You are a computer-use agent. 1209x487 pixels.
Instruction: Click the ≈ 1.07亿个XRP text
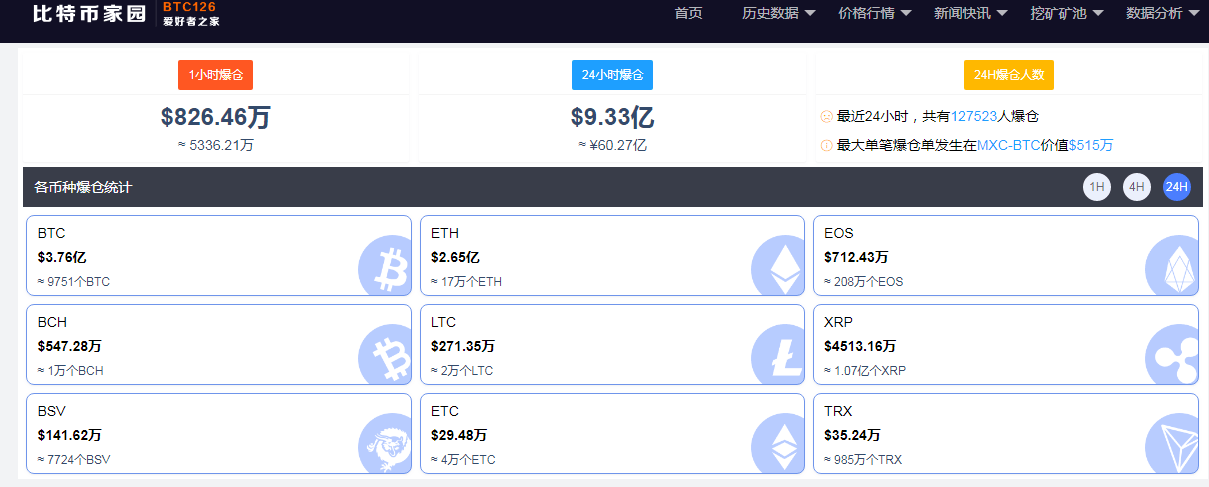866,371
